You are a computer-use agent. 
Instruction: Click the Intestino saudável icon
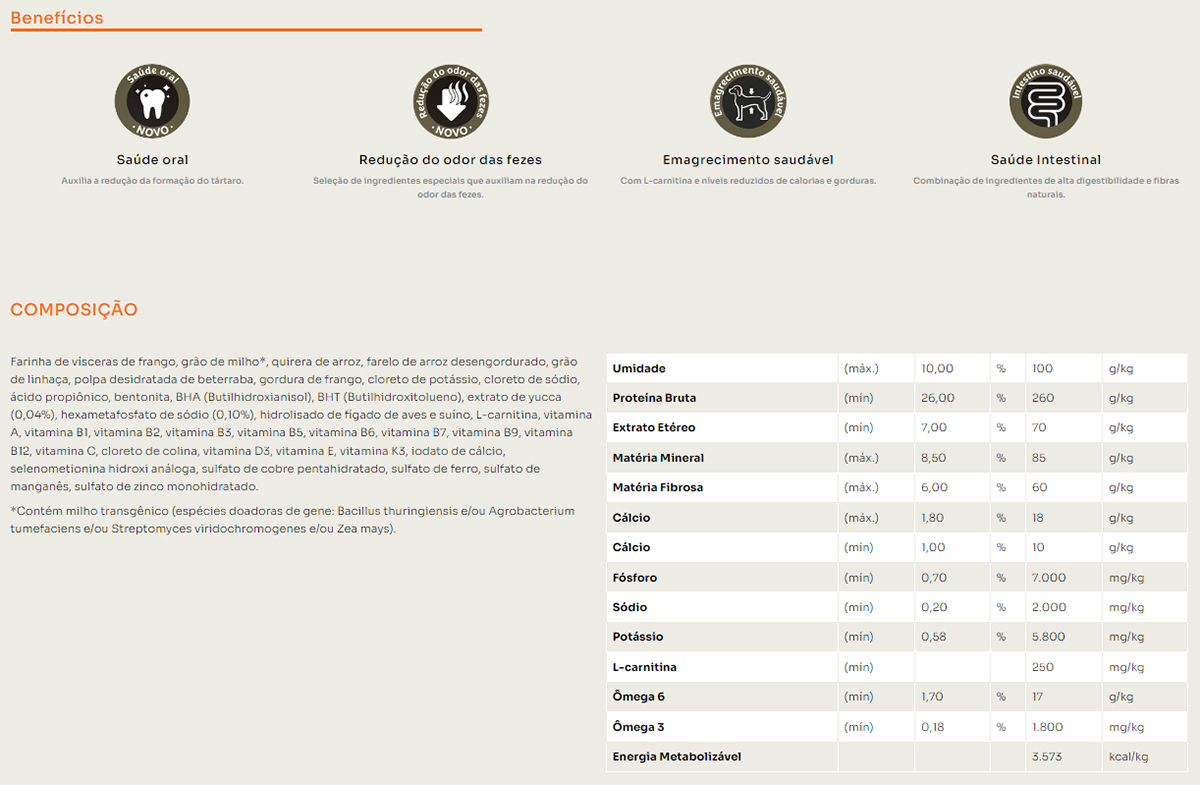click(x=1045, y=103)
